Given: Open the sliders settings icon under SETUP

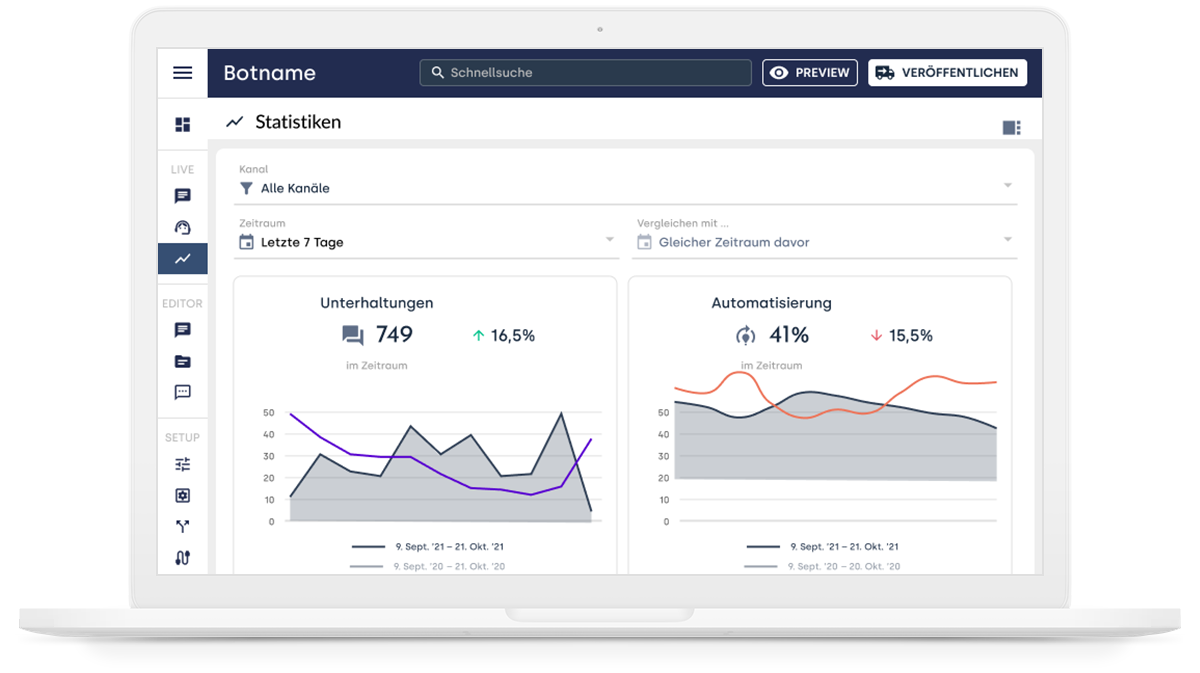Looking at the screenshot, I should pos(182,464).
